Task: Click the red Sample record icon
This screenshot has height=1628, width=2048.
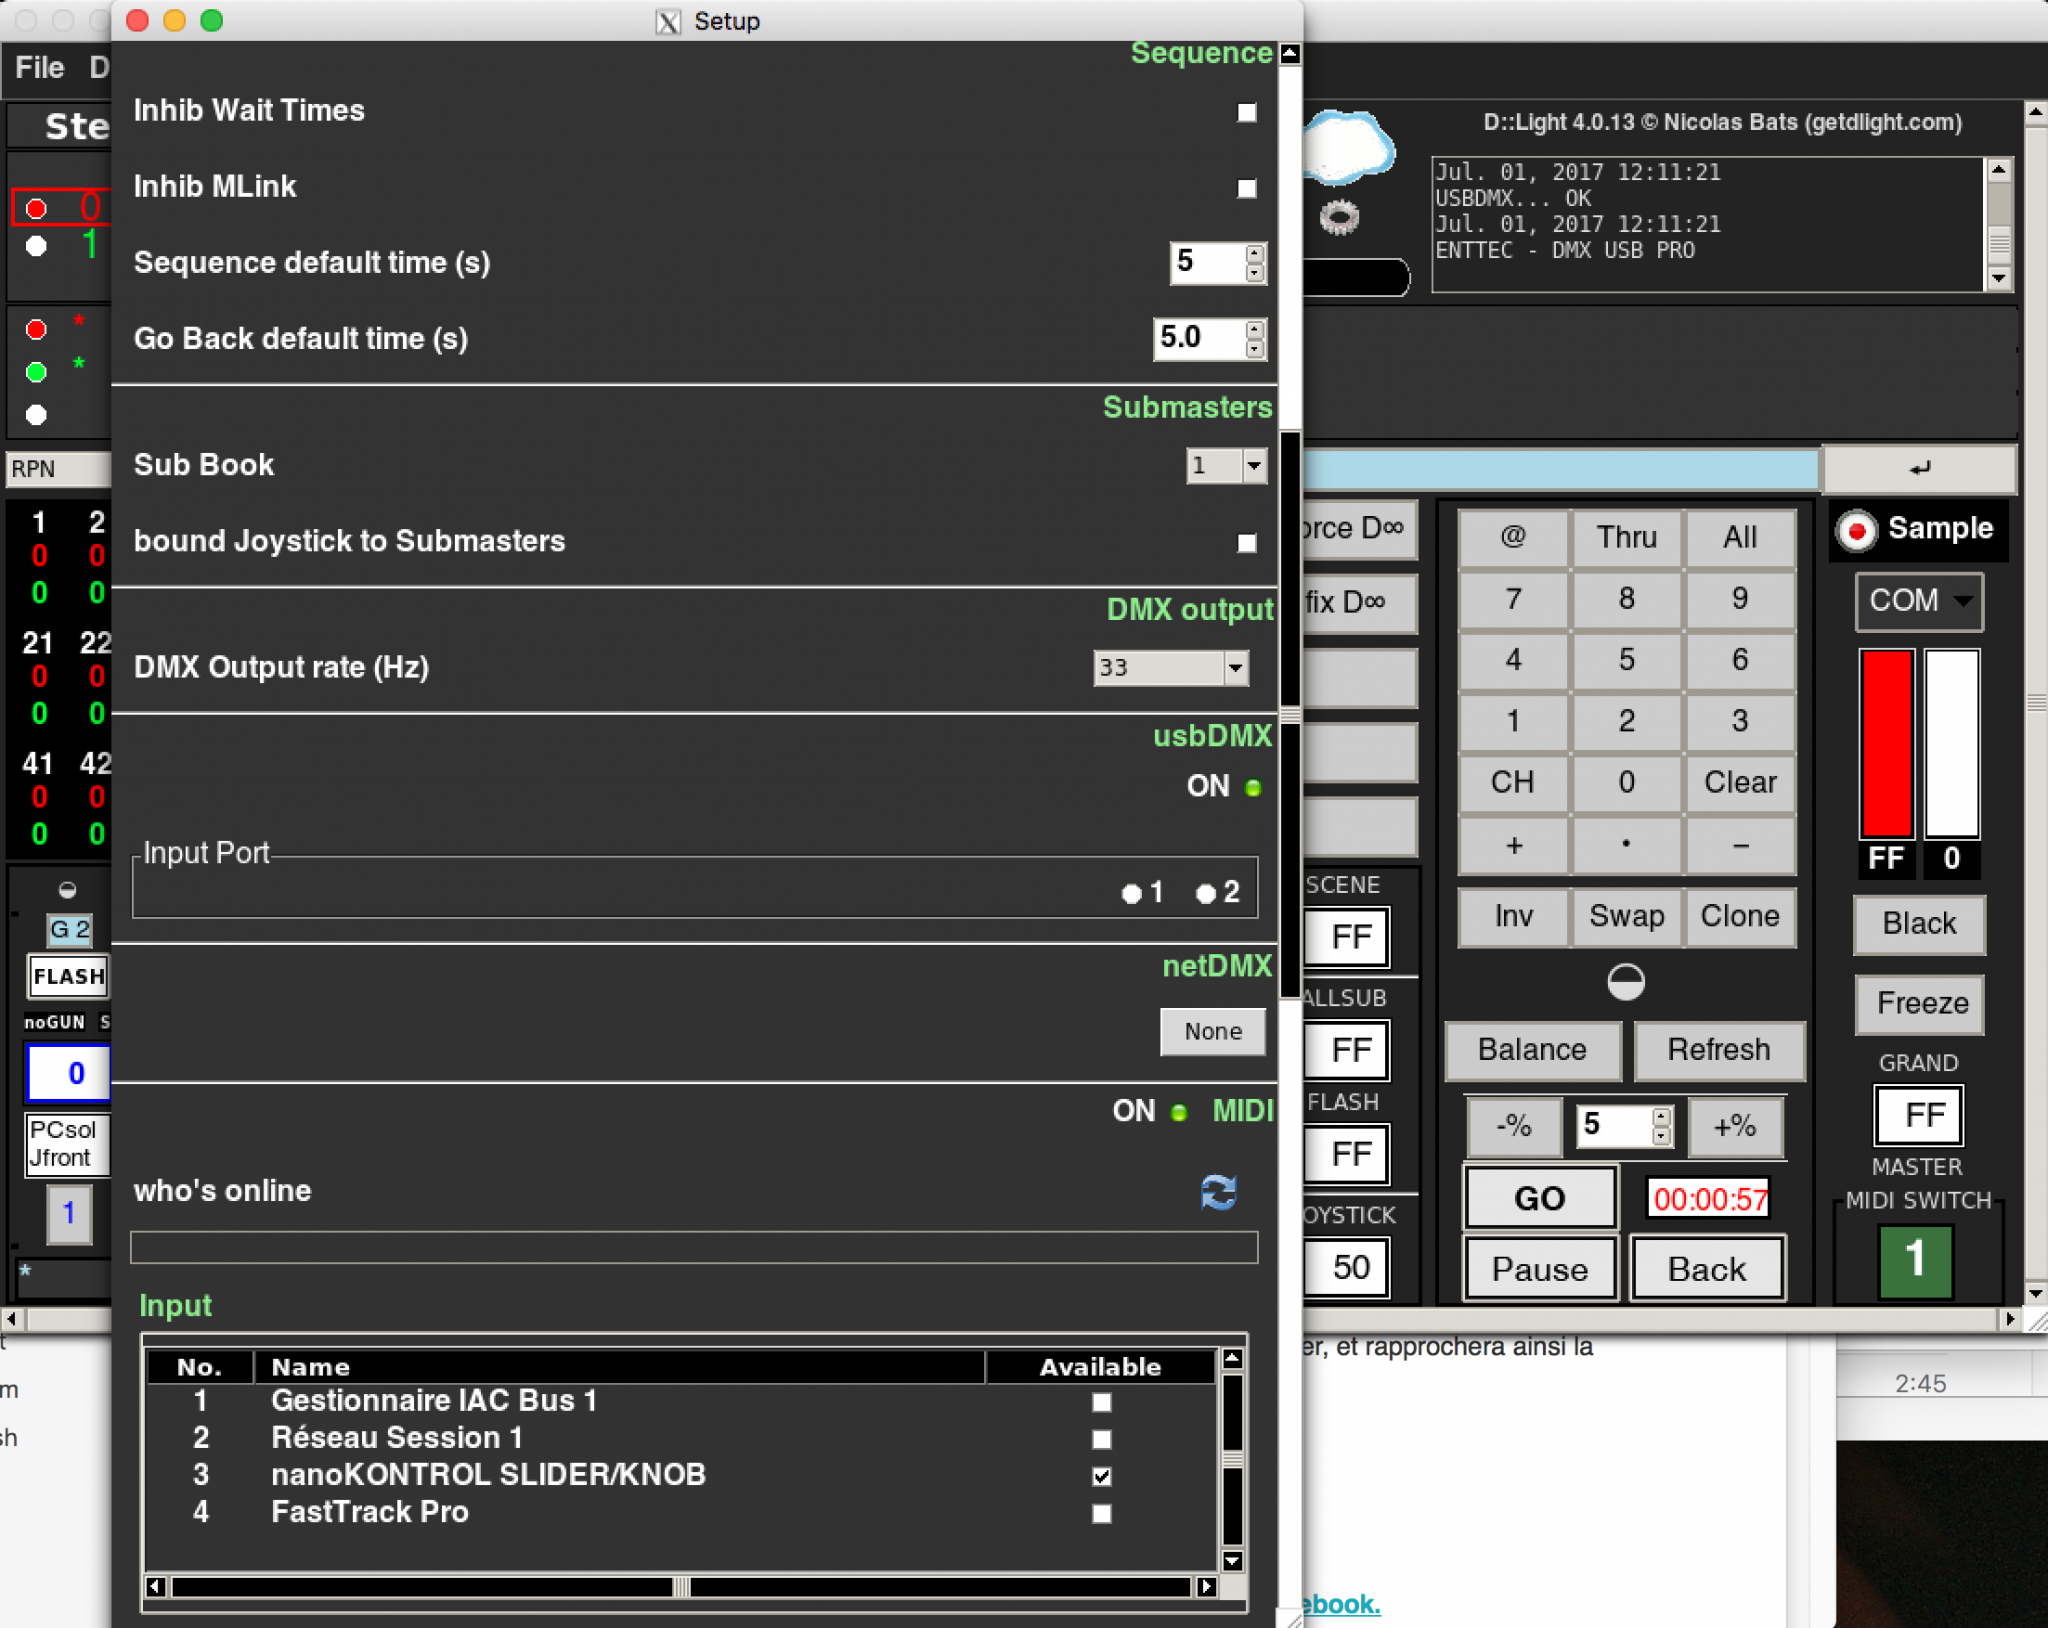Action: [1857, 530]
